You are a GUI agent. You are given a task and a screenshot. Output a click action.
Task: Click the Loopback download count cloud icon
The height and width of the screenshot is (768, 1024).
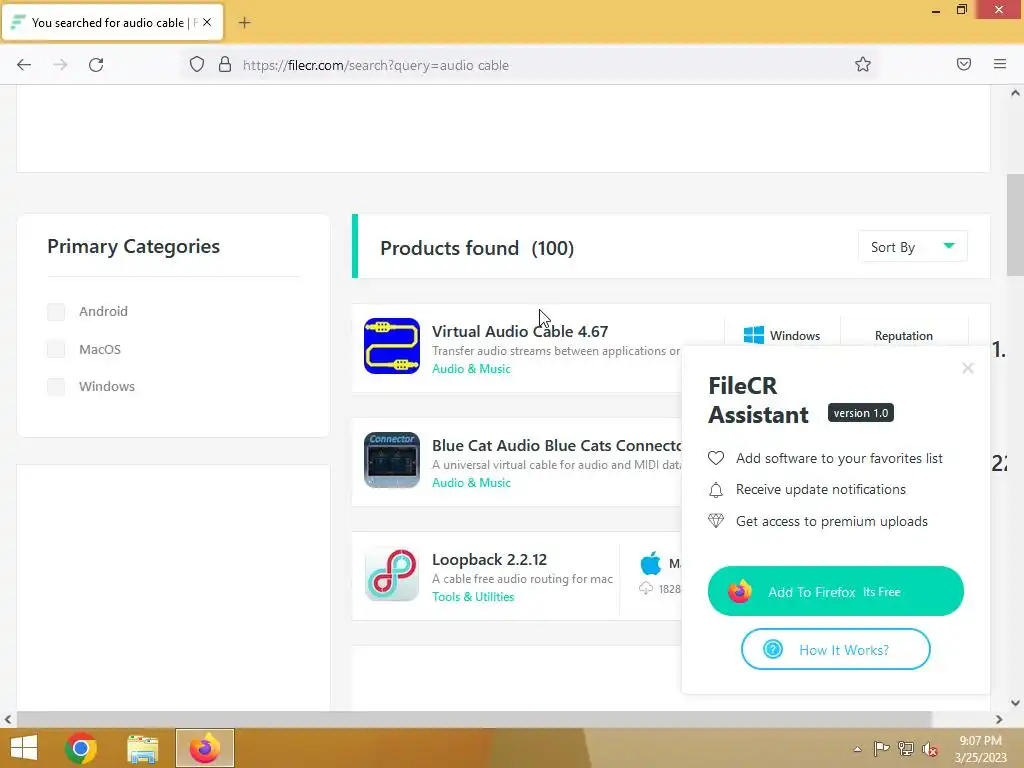tap(645, 588)
